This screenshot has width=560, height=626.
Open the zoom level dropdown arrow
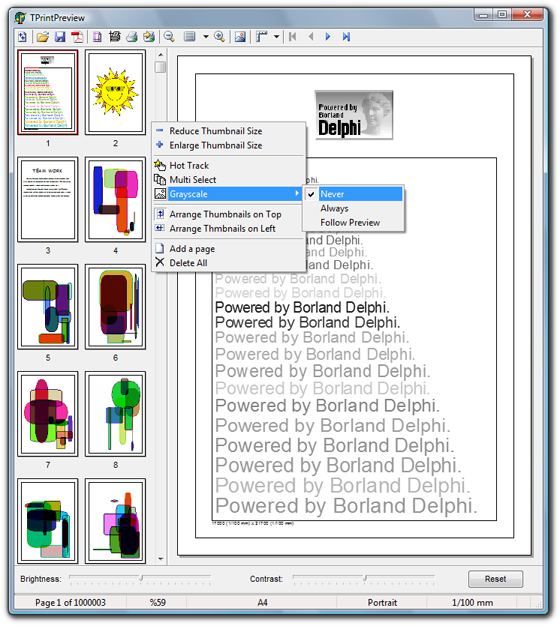pyautogui.click(x=206, y=37)
